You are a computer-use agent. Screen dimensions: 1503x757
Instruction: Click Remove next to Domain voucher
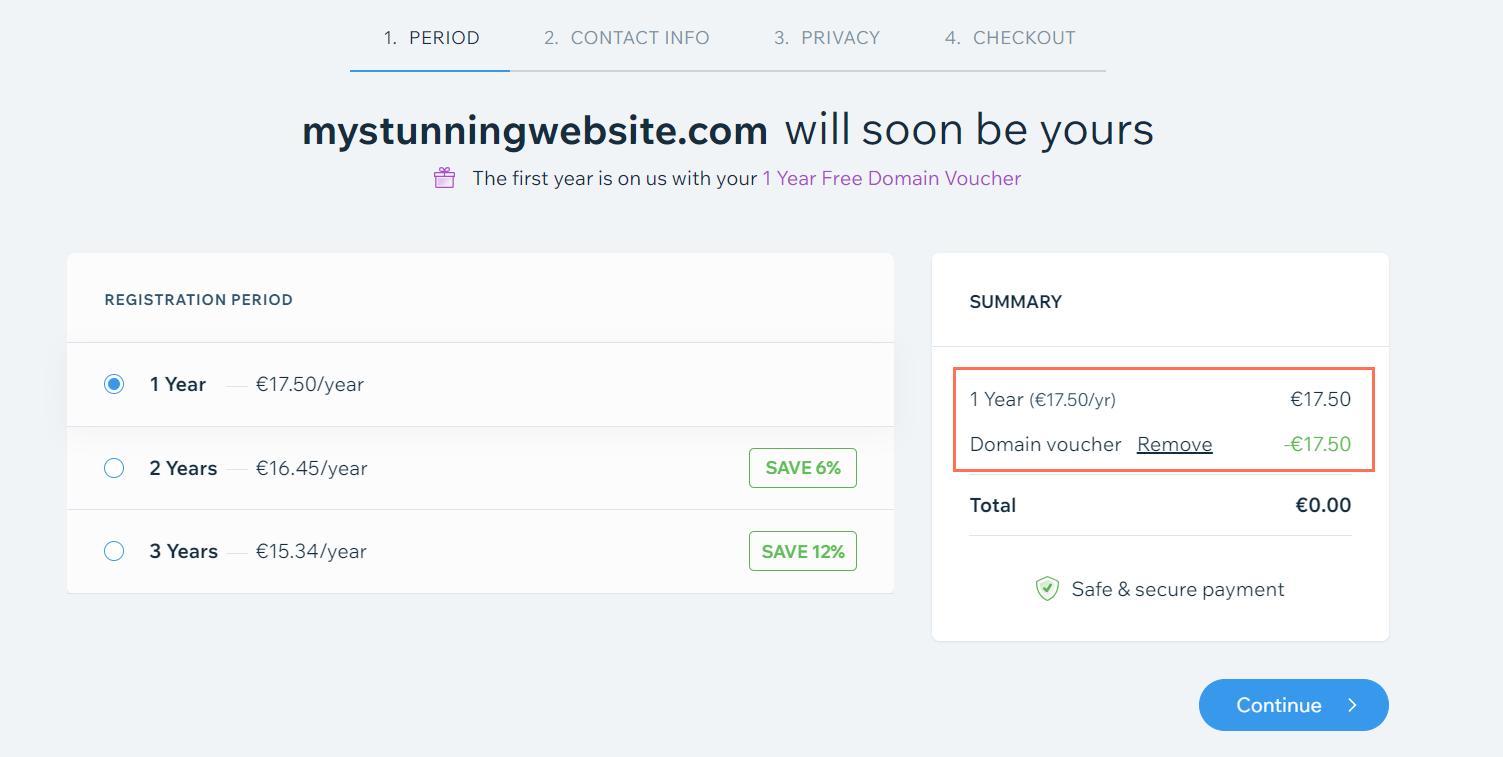pos(1174,444)
